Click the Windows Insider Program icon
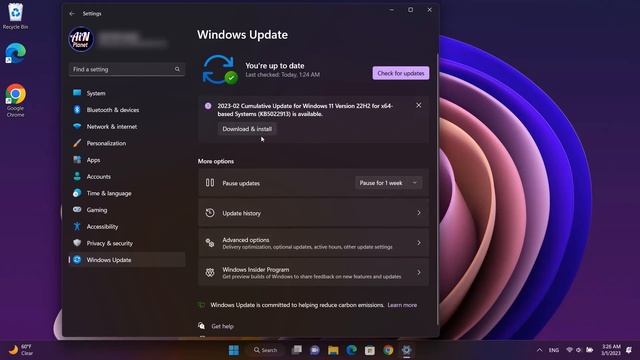The height and width of the screenshot is (360, 640). (x=210, y=272)
